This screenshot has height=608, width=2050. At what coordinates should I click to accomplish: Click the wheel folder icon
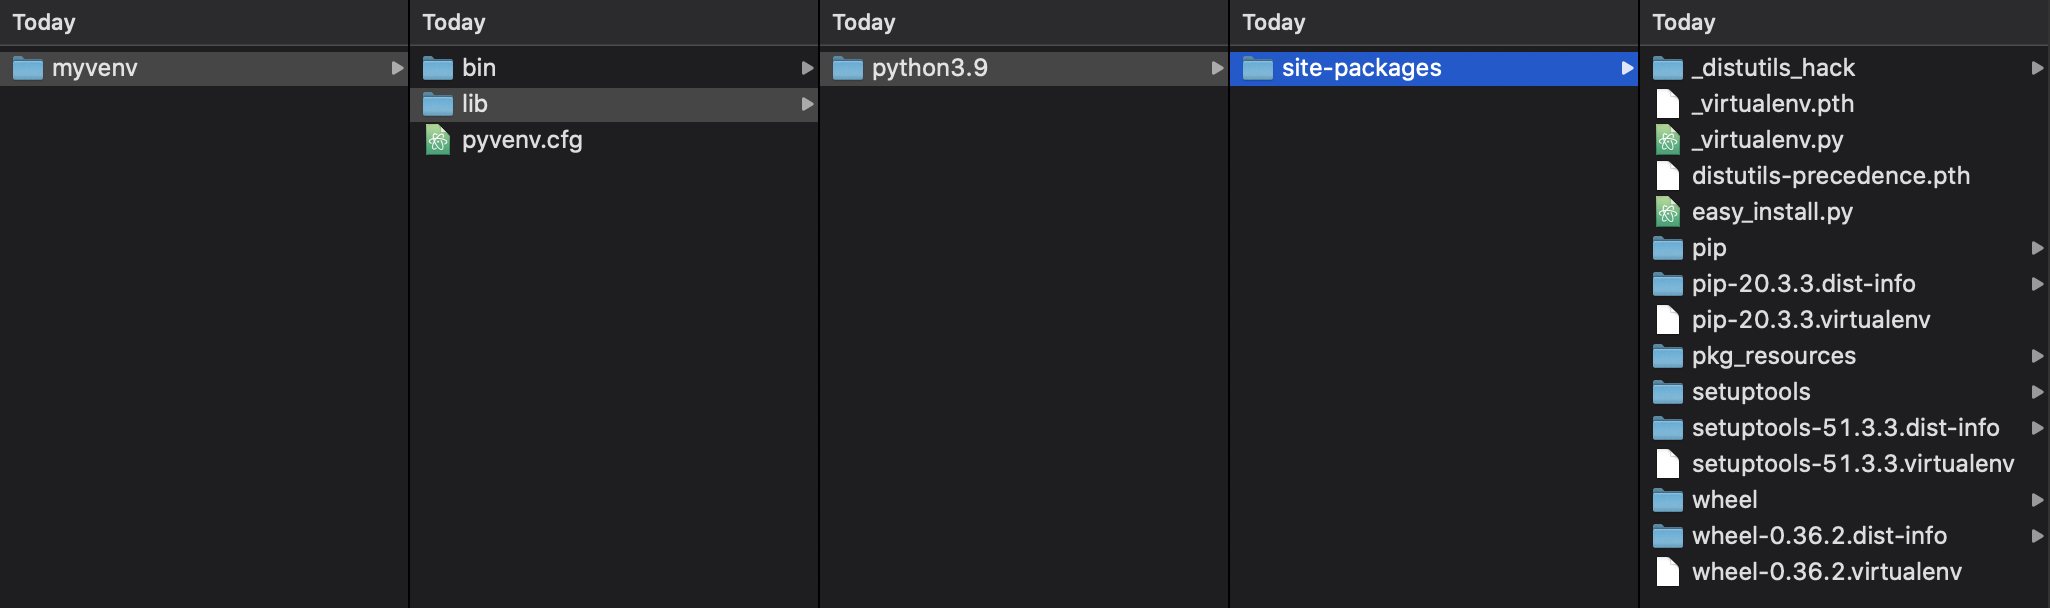point(1668,500)
